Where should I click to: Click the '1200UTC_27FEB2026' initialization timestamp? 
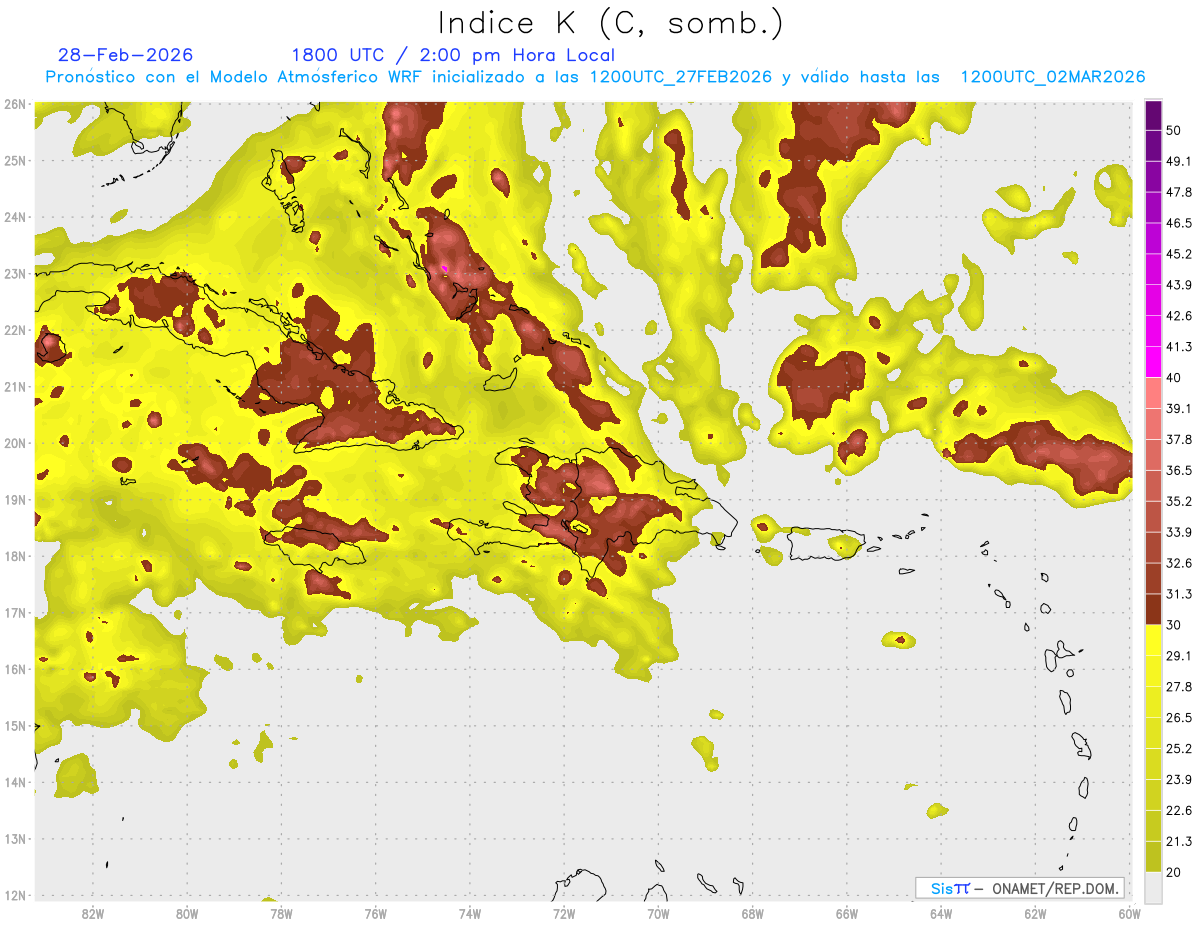681,77
